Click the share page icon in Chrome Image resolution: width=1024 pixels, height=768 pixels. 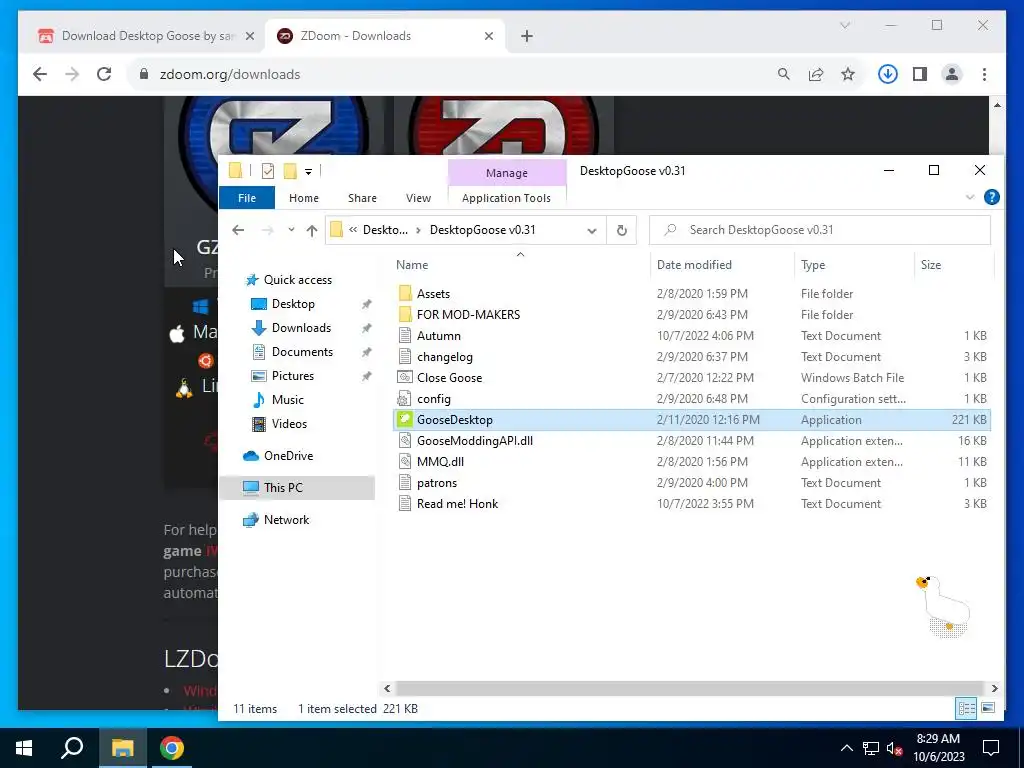point(816,74)
